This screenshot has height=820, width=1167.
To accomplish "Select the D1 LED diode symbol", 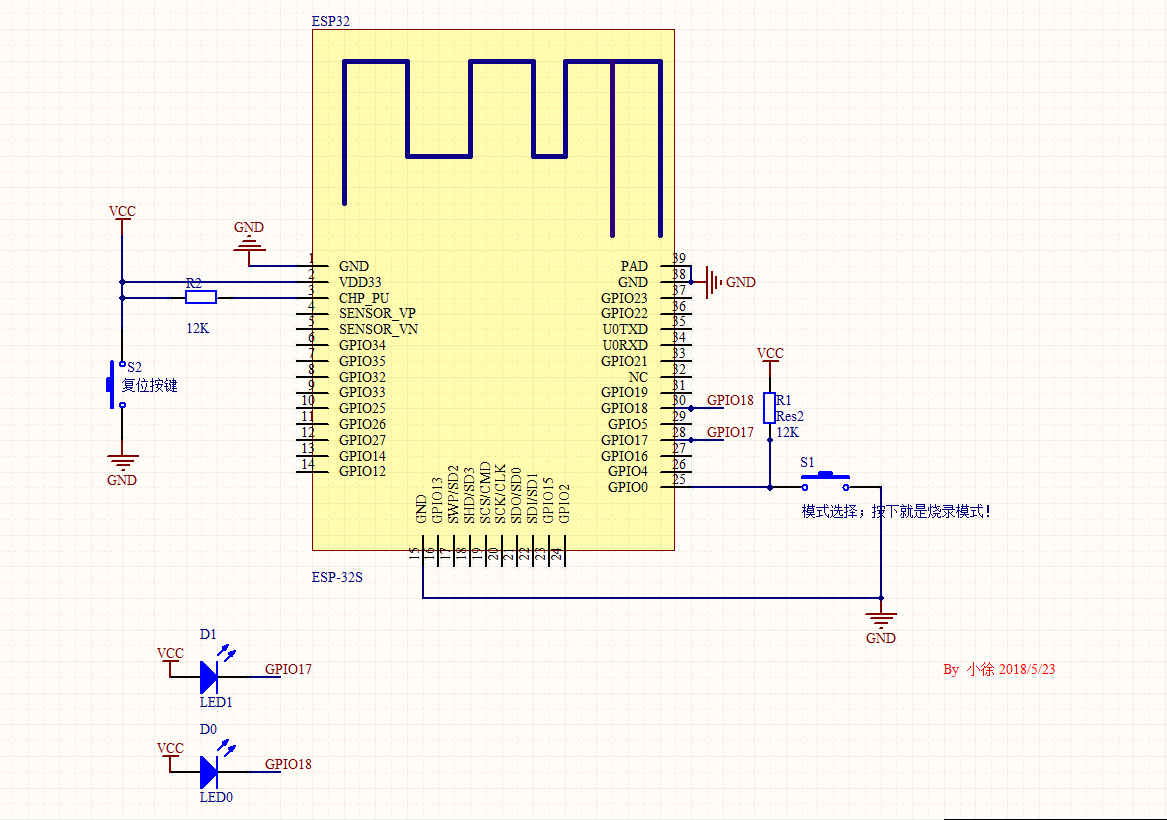I will click(210, 677).
